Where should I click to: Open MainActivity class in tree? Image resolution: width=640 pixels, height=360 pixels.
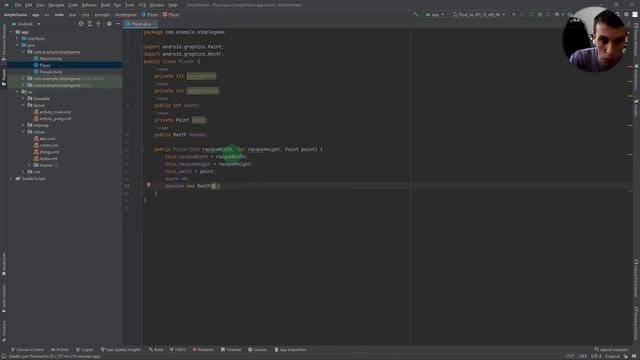48,59
